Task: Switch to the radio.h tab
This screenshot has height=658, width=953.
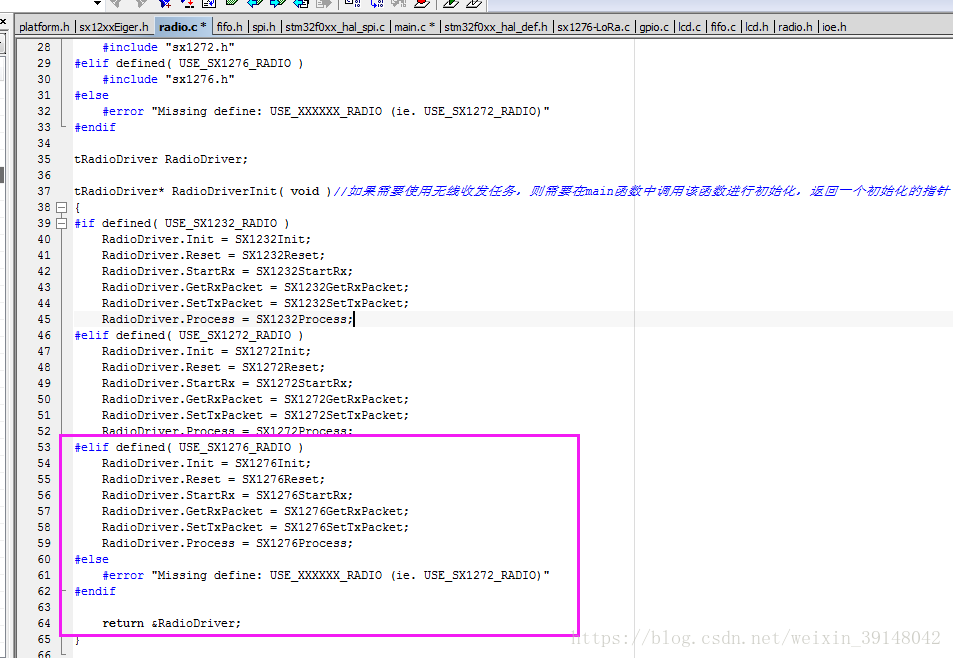Action: point(795,27)
